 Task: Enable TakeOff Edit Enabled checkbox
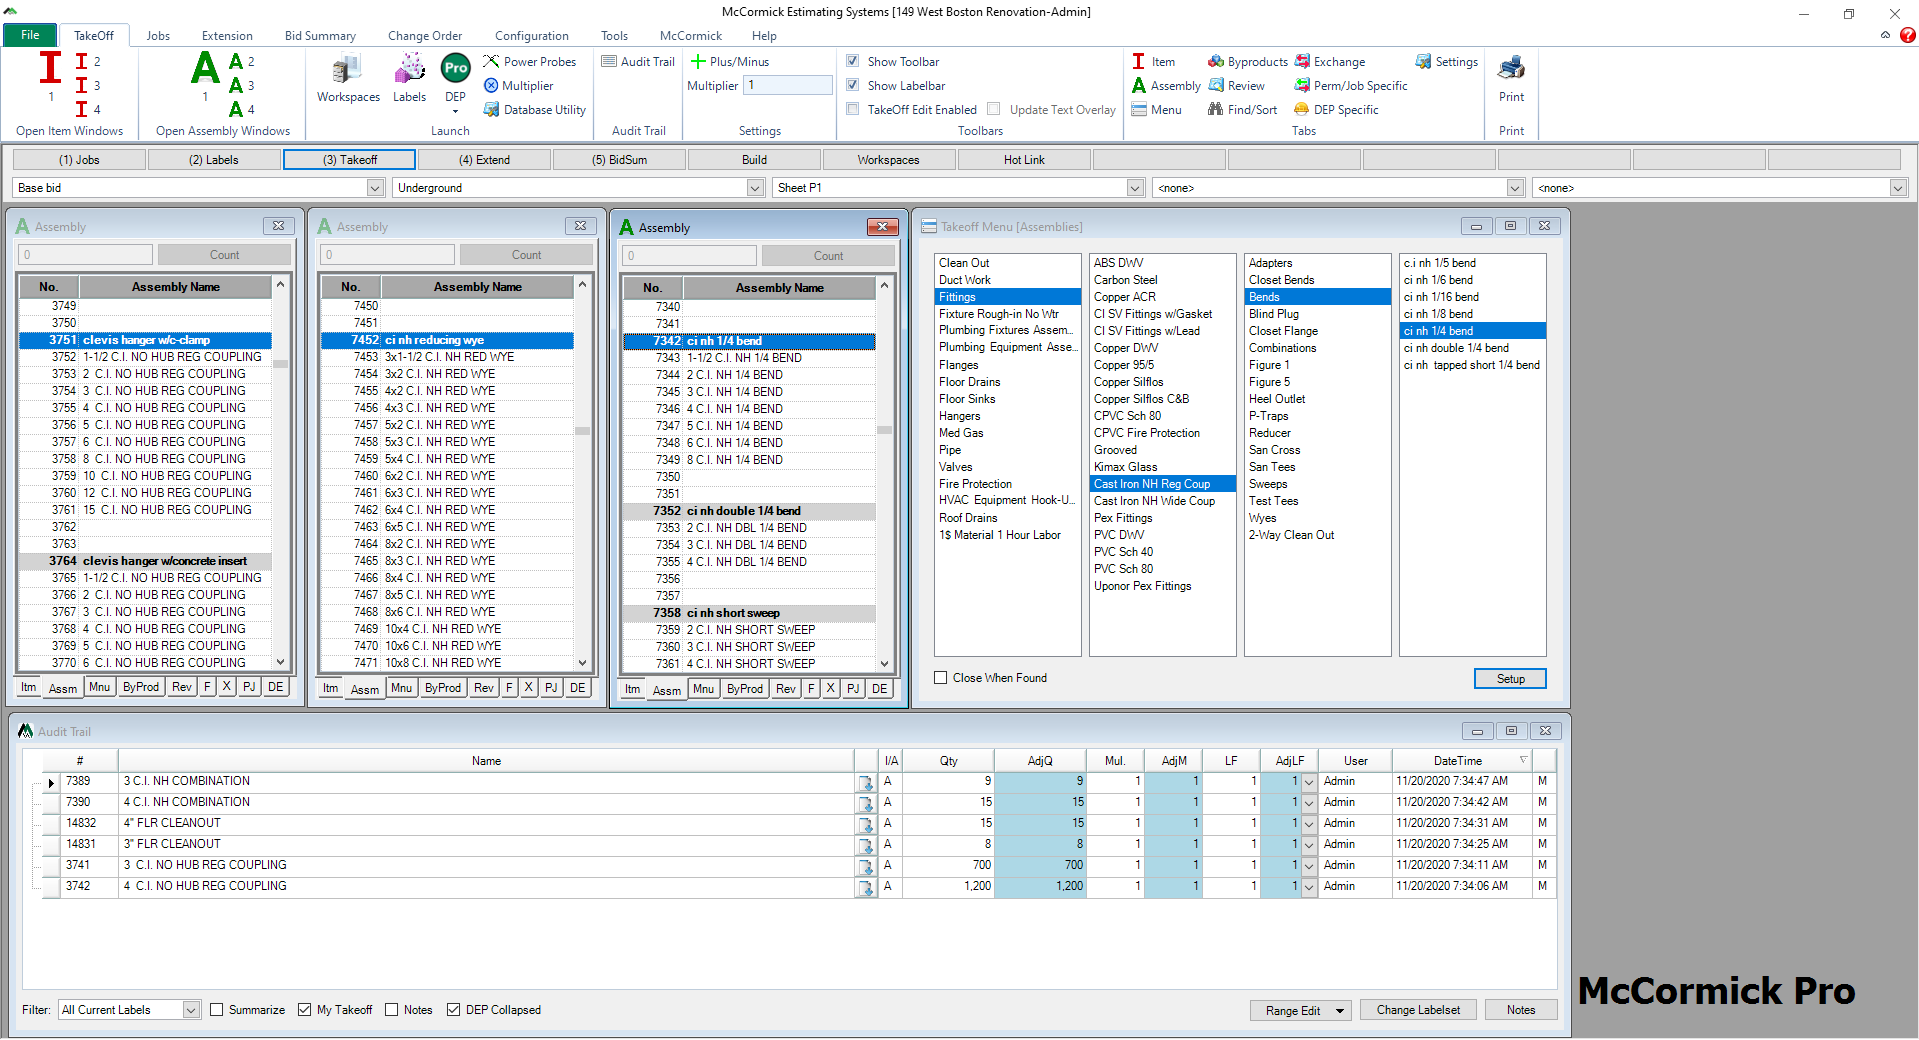click(x=853, y=109)
